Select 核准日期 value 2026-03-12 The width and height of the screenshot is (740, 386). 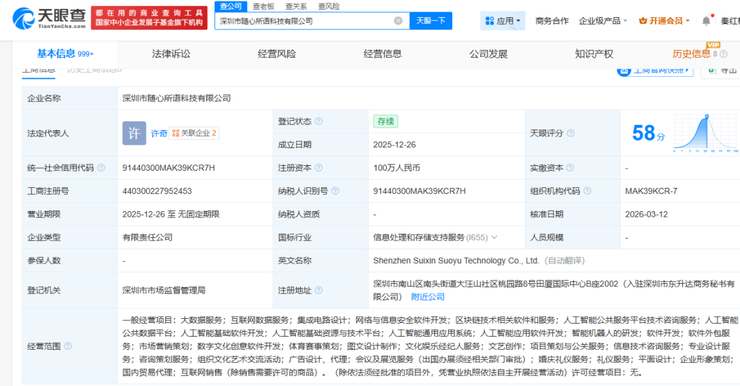point(647,214)
